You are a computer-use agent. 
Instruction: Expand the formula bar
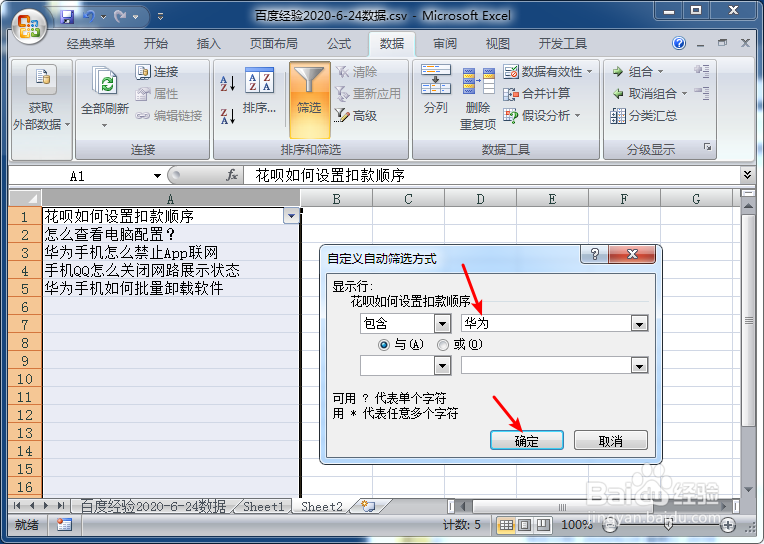coord(747,174)
